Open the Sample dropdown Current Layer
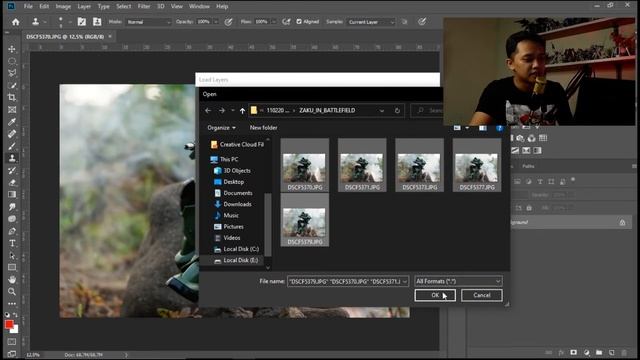Viewport: 640px width, 360px height. pos(371,22)
